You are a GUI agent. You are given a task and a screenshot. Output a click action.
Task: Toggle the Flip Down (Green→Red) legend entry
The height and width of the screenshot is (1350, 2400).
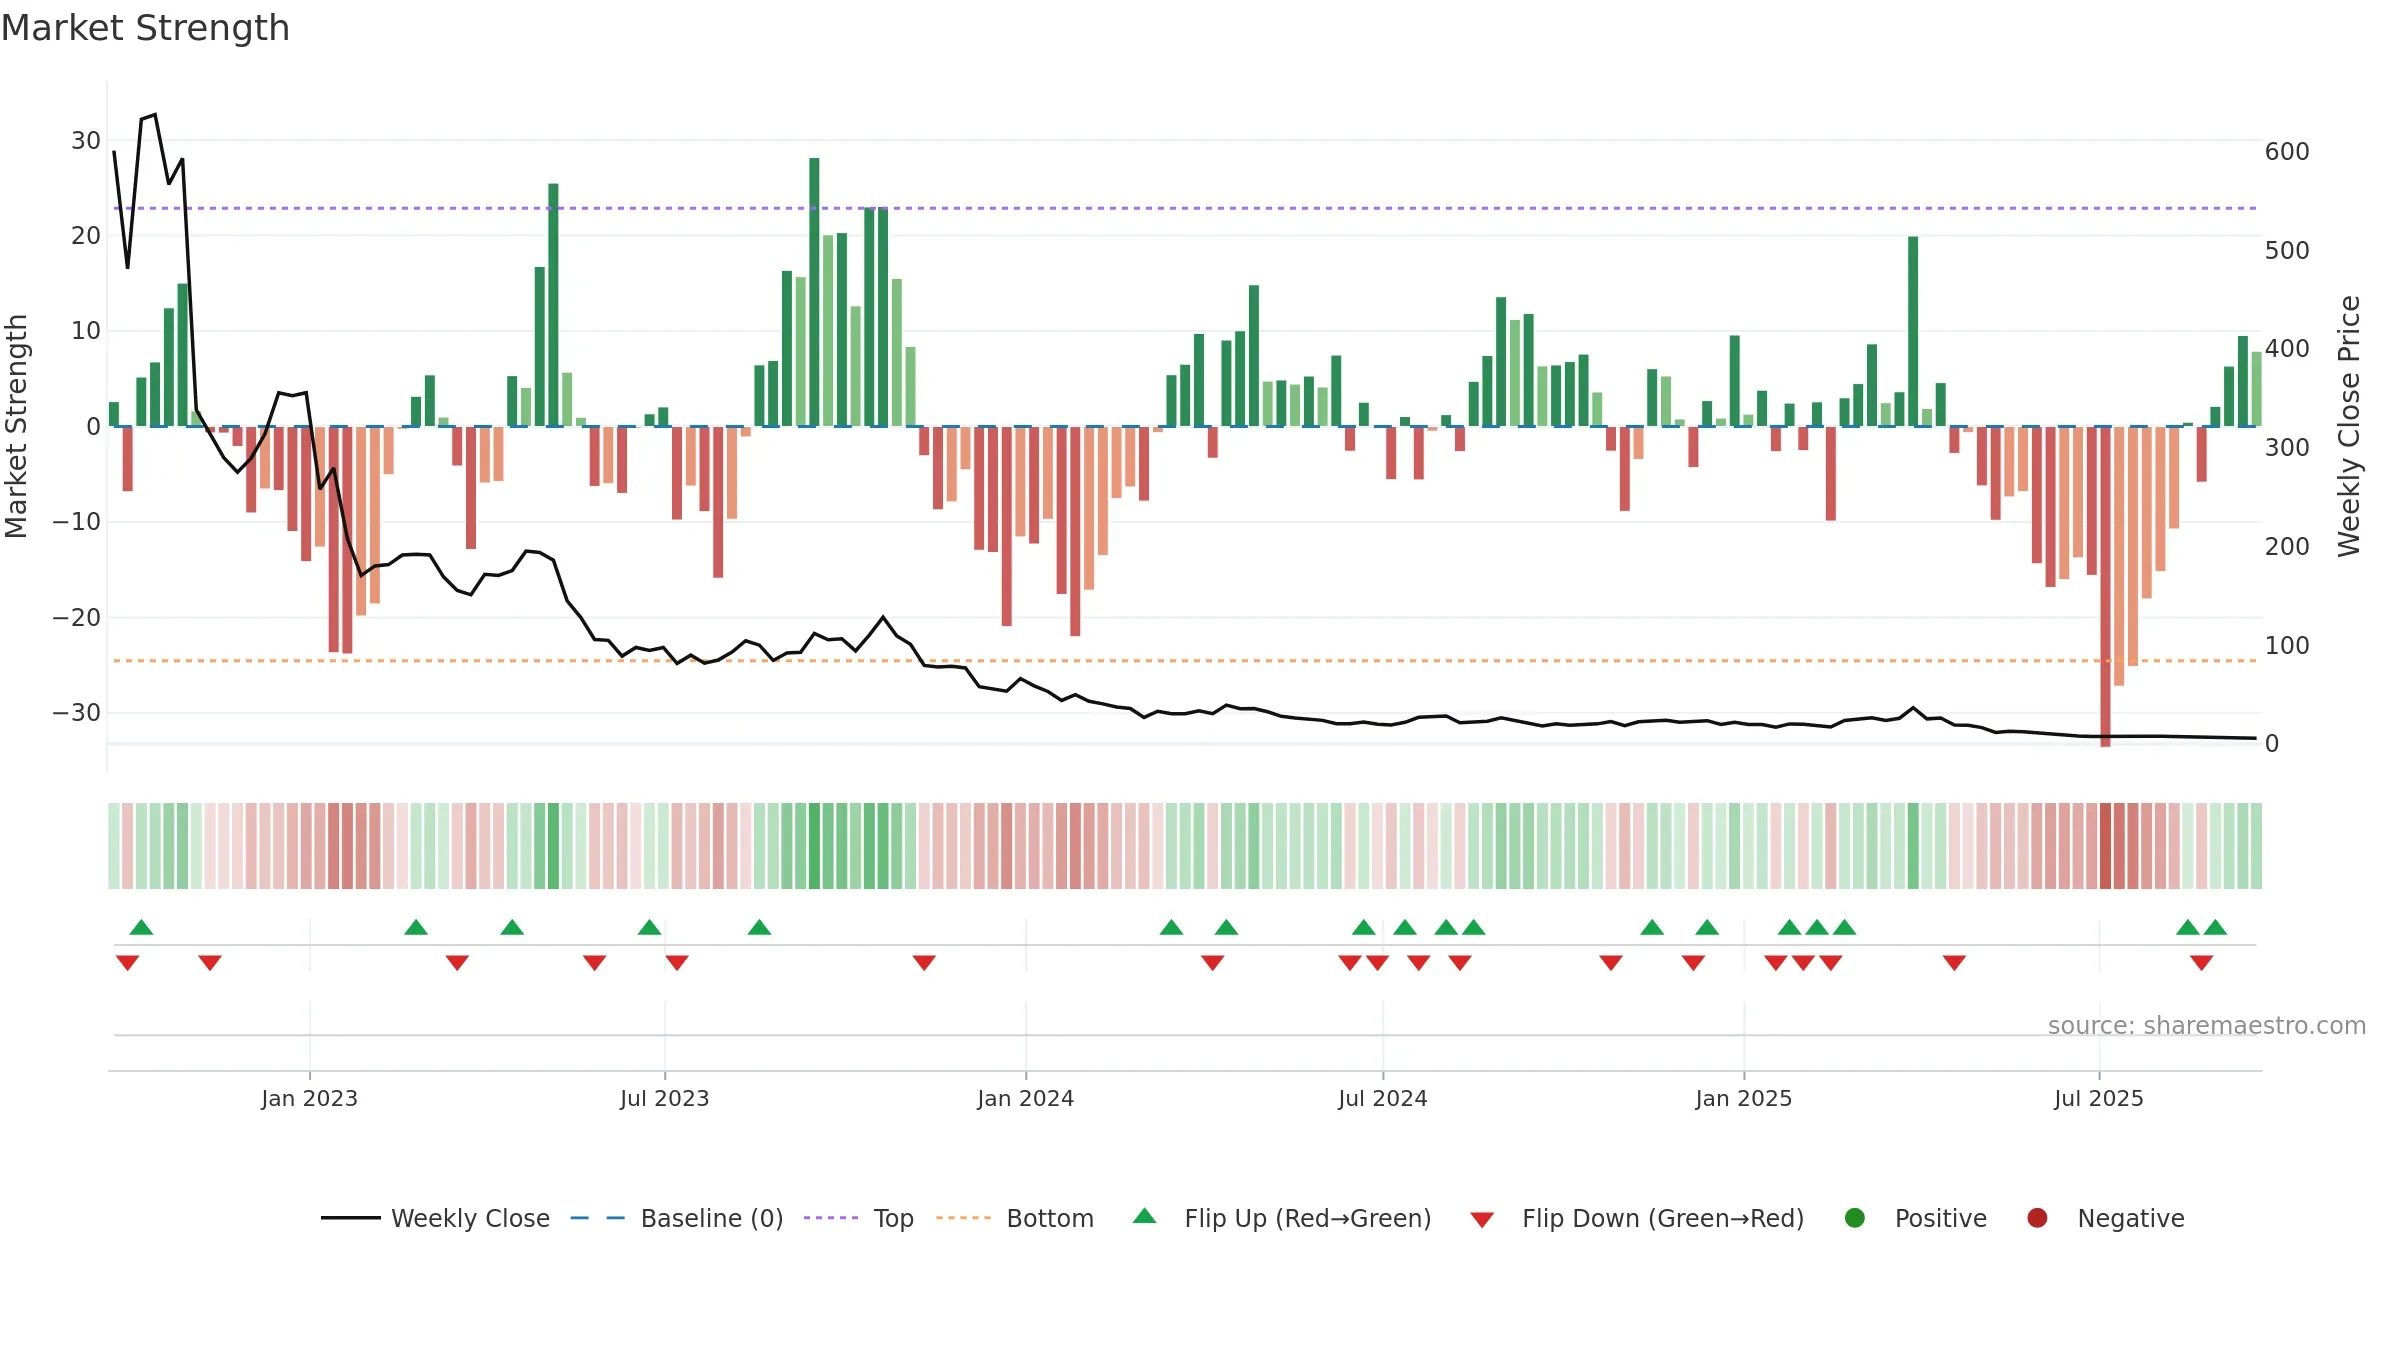click(1637, 1218)
